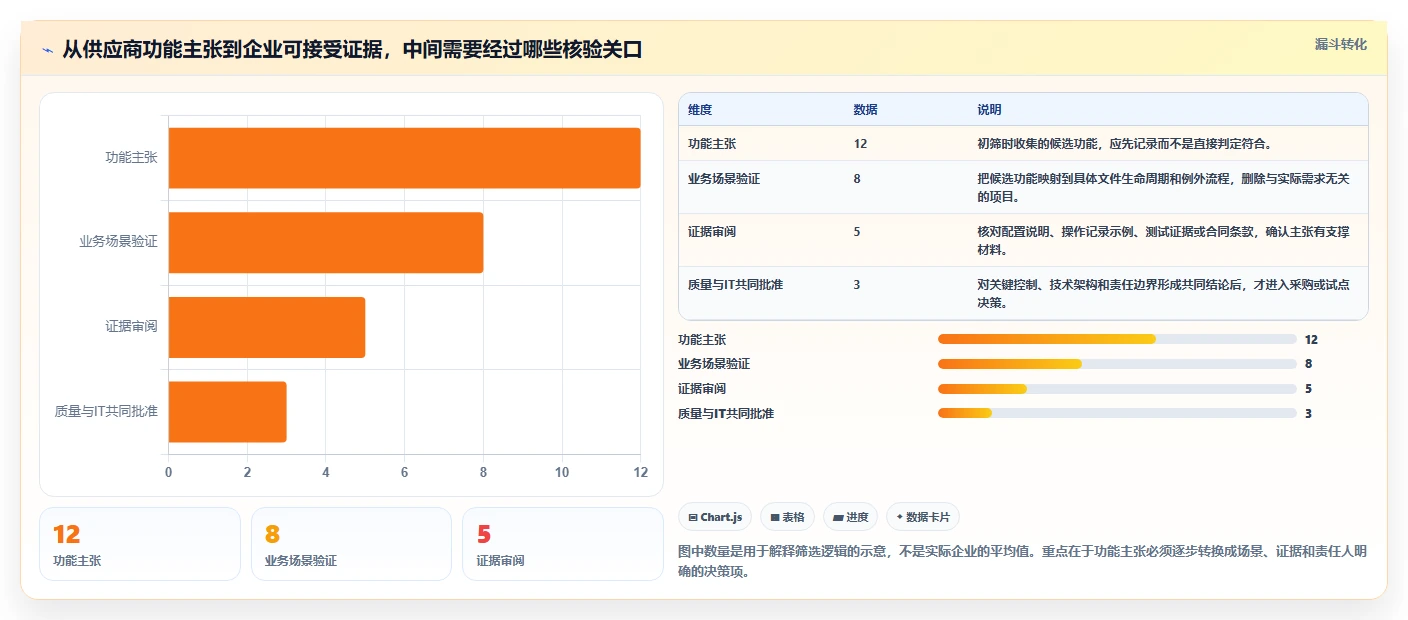Click 业务场景验证 in the table's 维度 column

(724, 178)
